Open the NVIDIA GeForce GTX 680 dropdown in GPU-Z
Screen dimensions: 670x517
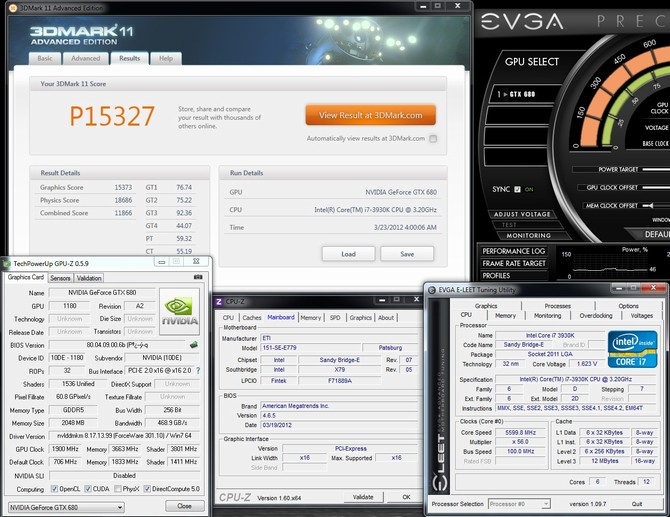coord(66,507)
